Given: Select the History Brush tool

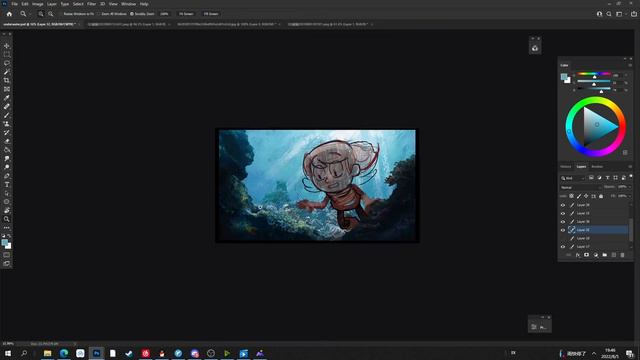Looking at the screenshot, I should (7, 132).
